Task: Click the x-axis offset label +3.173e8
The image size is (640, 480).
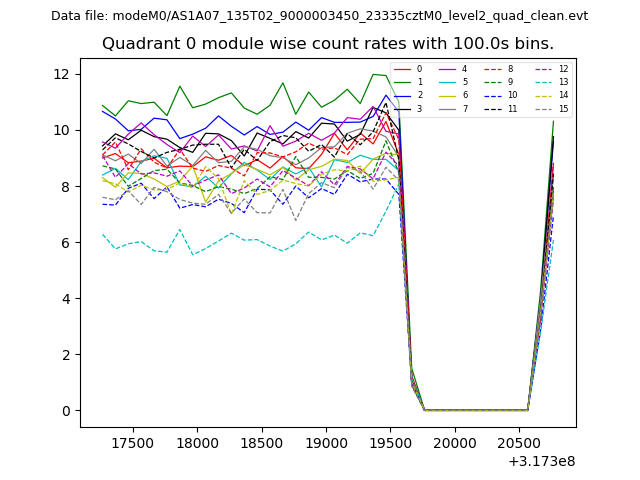Action: pyautogui.click(x=541, y=461)
